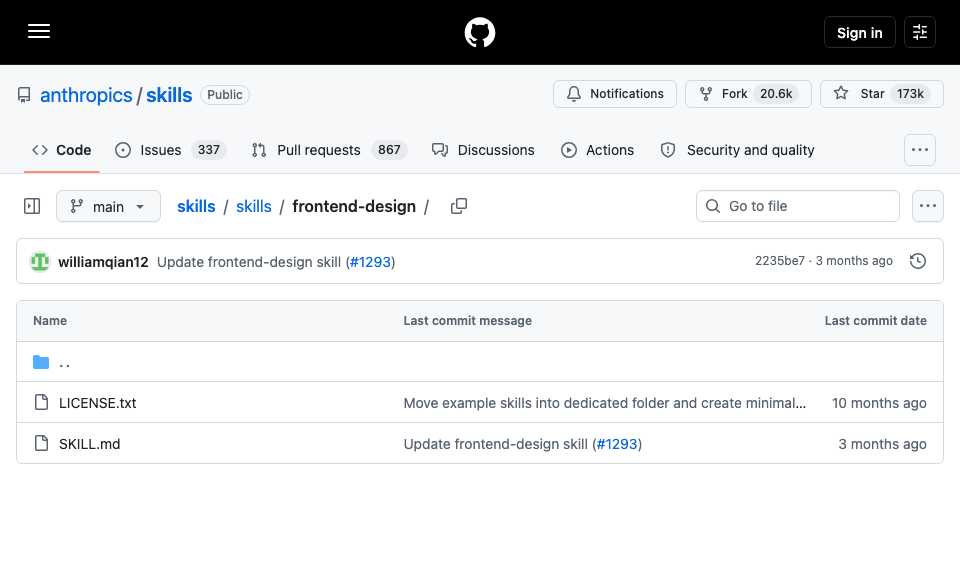Open commit 2235be7
The width and height of the screenshot is (960, 570).
(x=779, y=261)
